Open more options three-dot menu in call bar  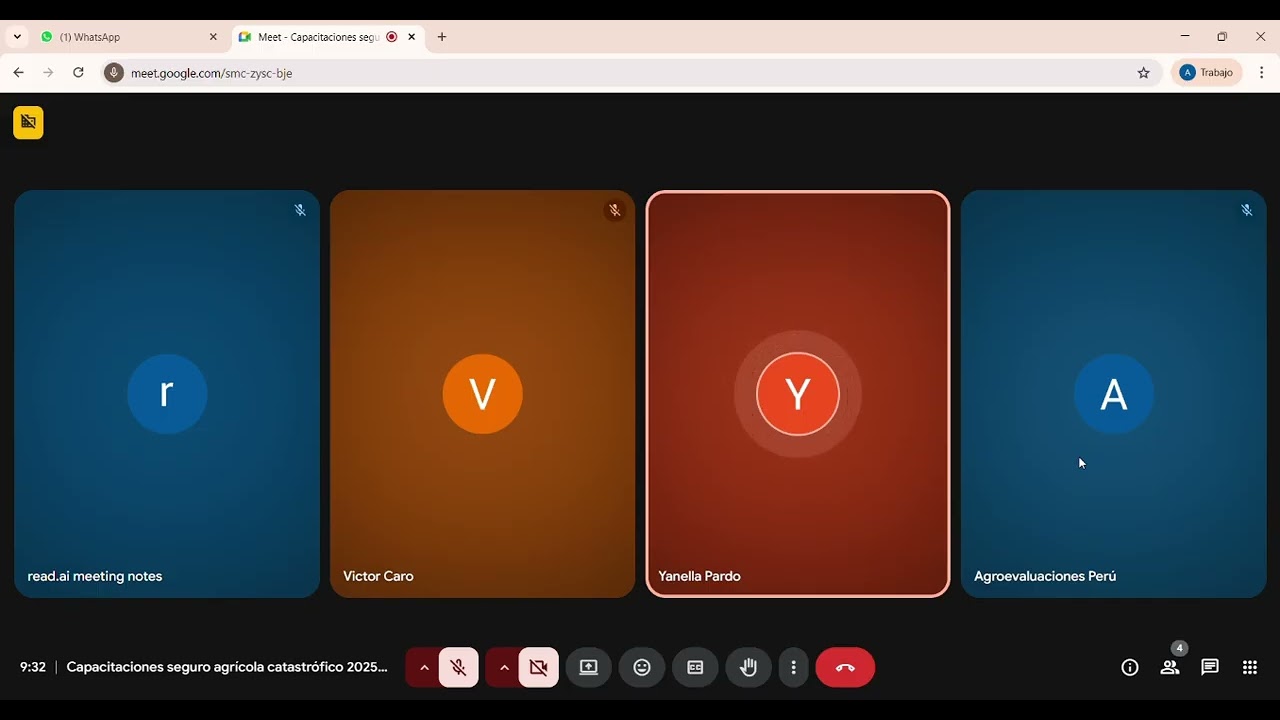pyautogui.click(x=793, y=667)
